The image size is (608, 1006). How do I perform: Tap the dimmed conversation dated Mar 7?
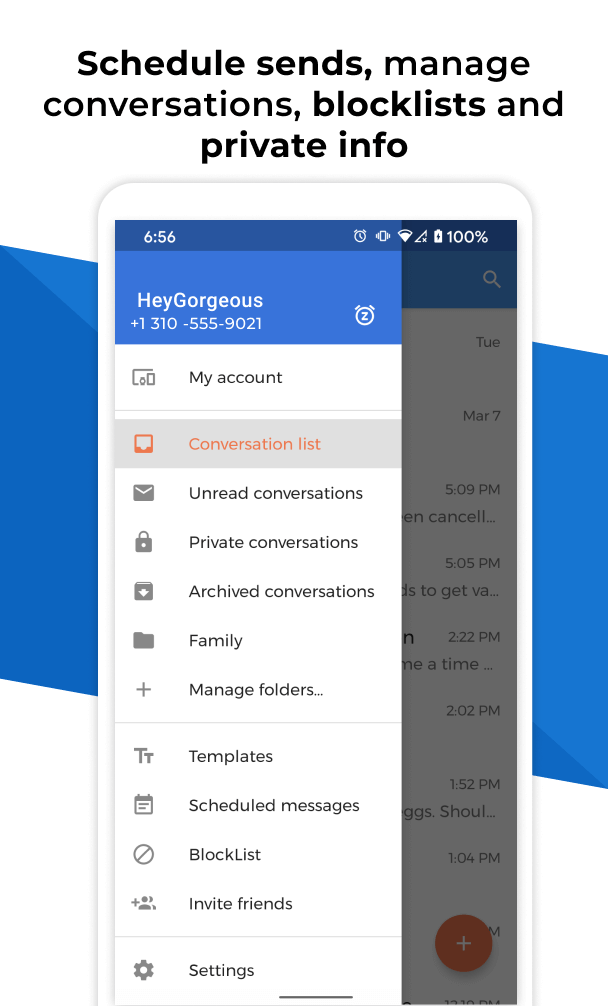click(x=460, y=416)
